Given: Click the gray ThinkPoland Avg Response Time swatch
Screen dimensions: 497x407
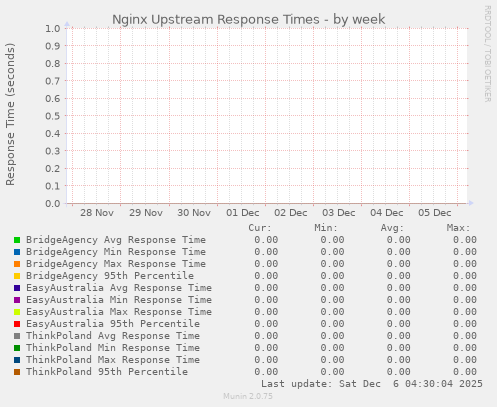Looking at the screenshot, I should tap(17, 336).
